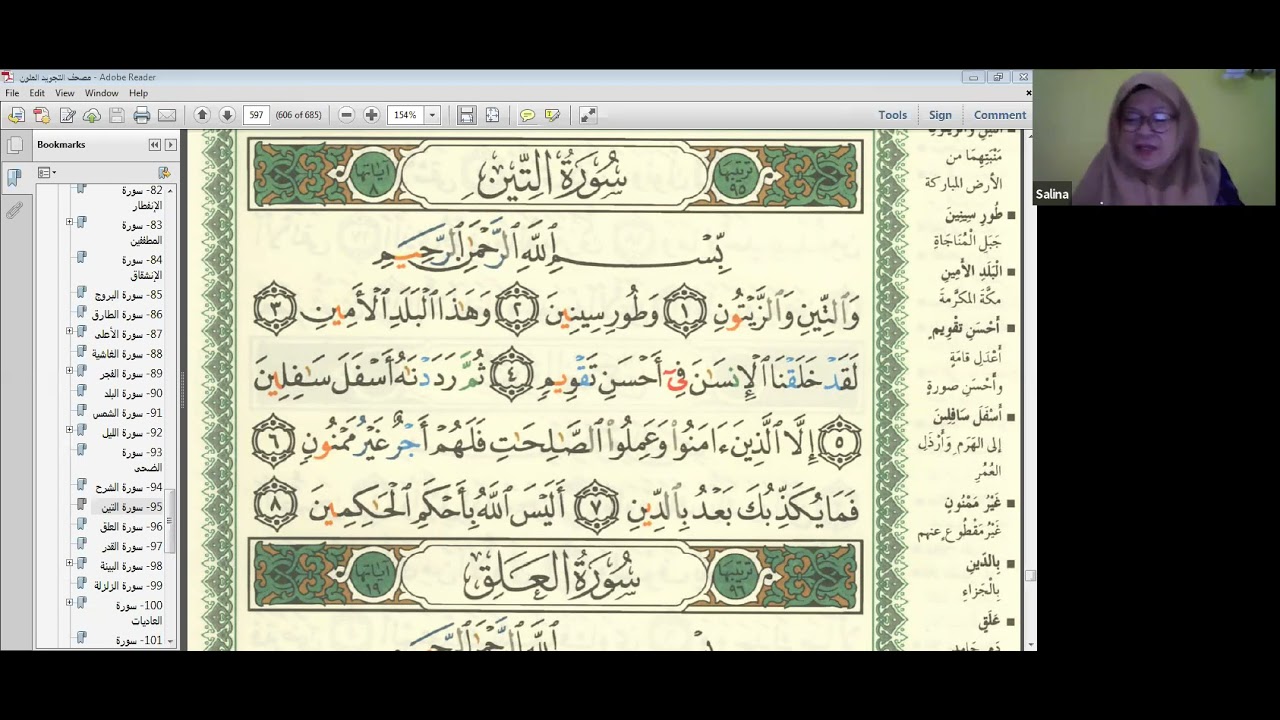Add a sticky note comment
1280x720 pixels.
[527, 115]
